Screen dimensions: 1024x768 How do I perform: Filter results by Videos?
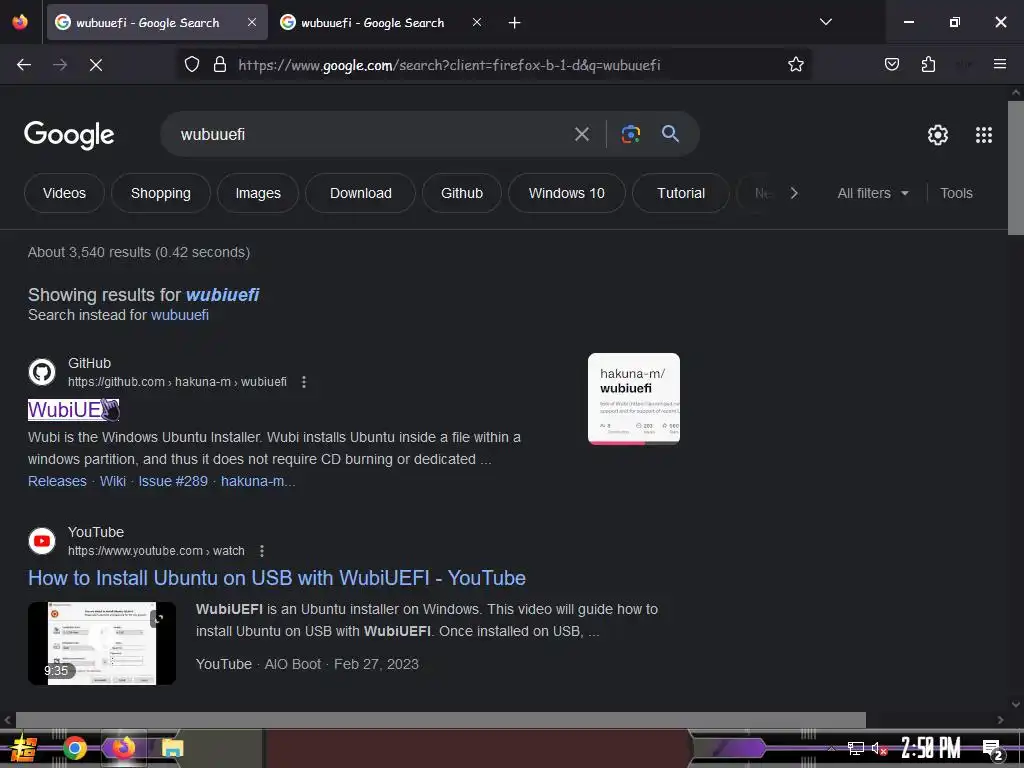click(64, 193)
